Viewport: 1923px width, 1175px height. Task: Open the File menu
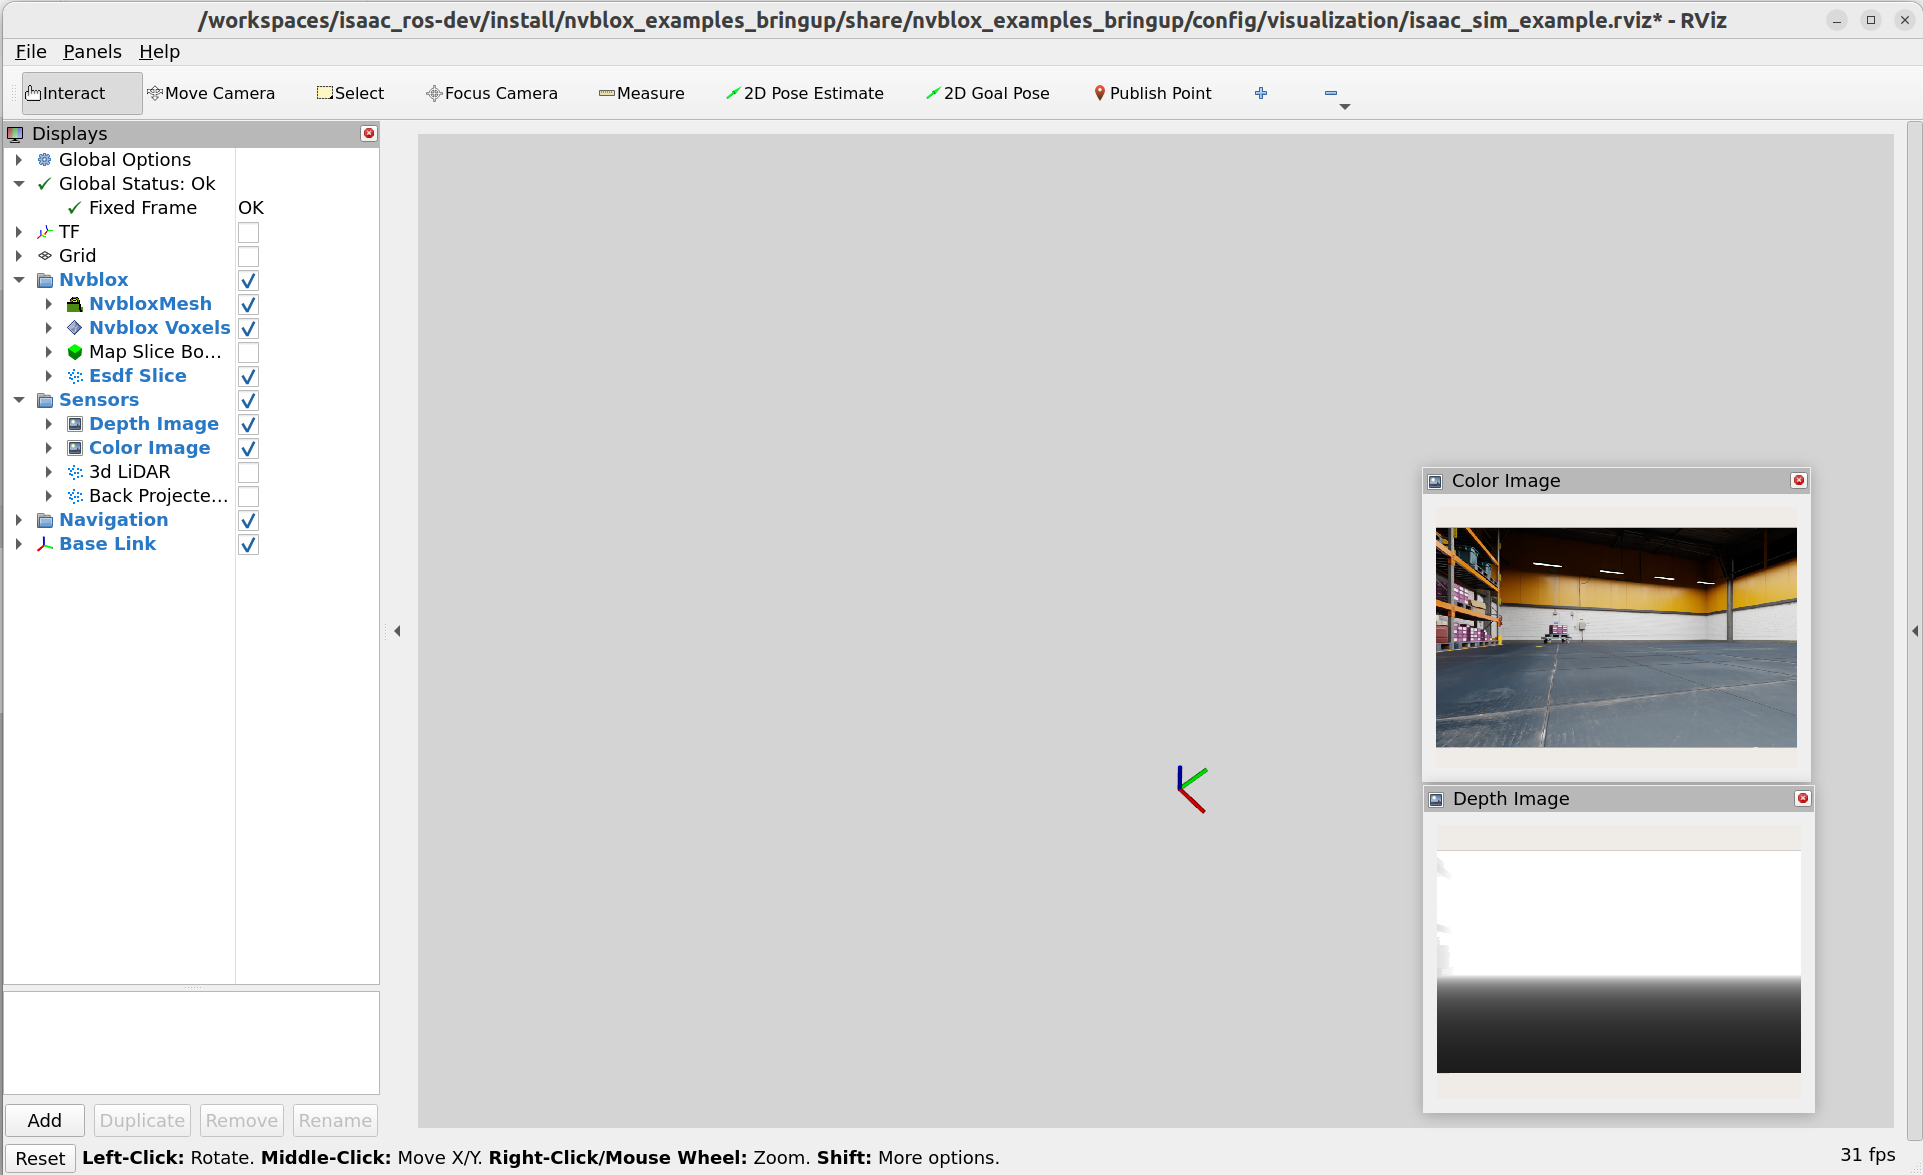click(x=30, y=52)
